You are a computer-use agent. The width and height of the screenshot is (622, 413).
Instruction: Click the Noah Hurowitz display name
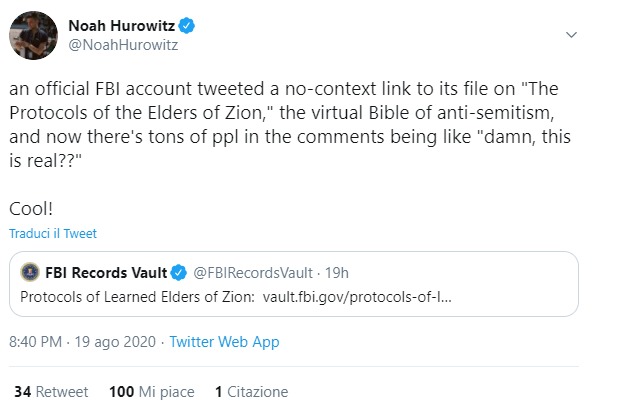[121, 26]
